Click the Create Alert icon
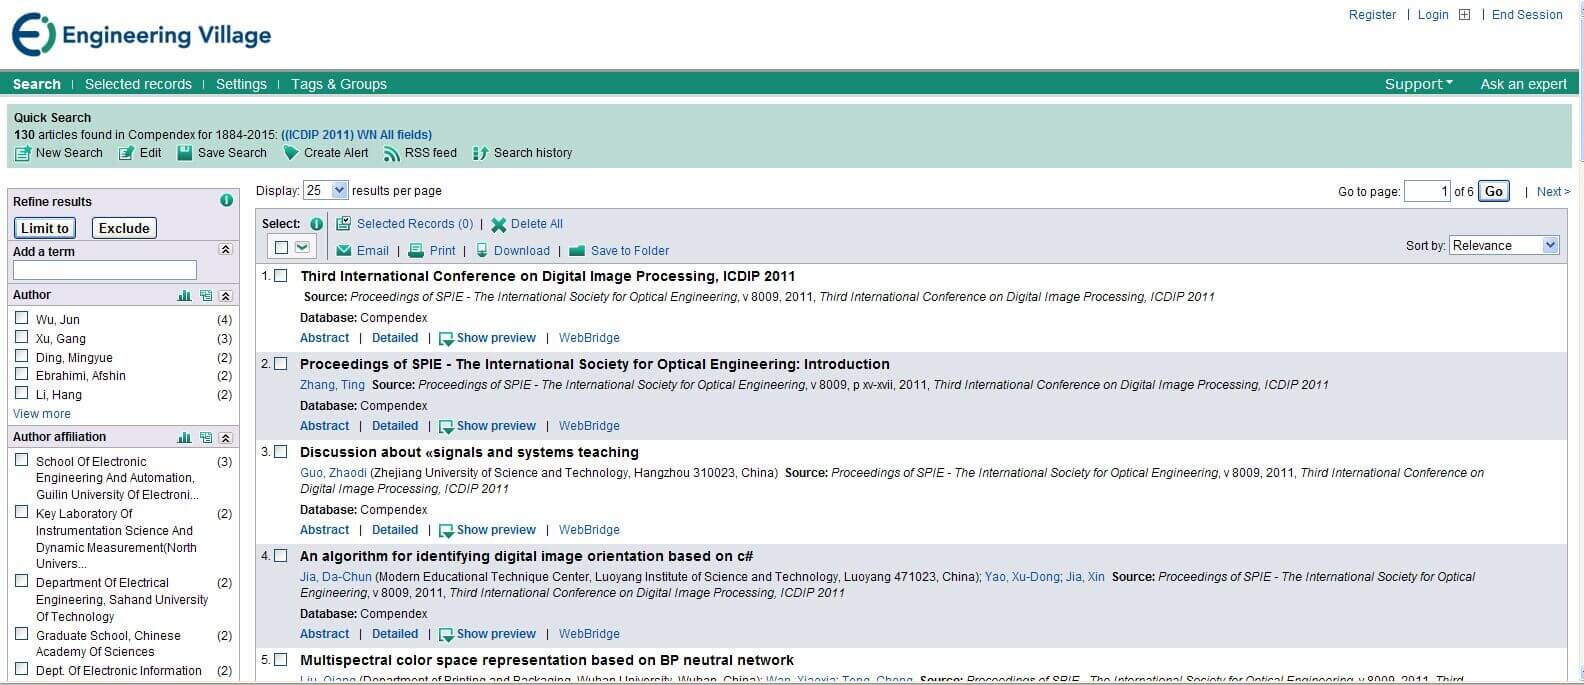 click(291, 153)
